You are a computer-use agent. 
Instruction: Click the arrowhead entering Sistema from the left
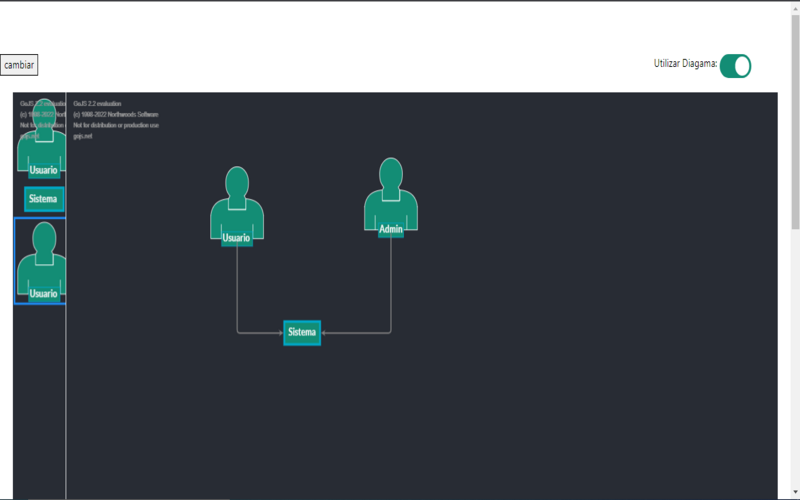279,332
